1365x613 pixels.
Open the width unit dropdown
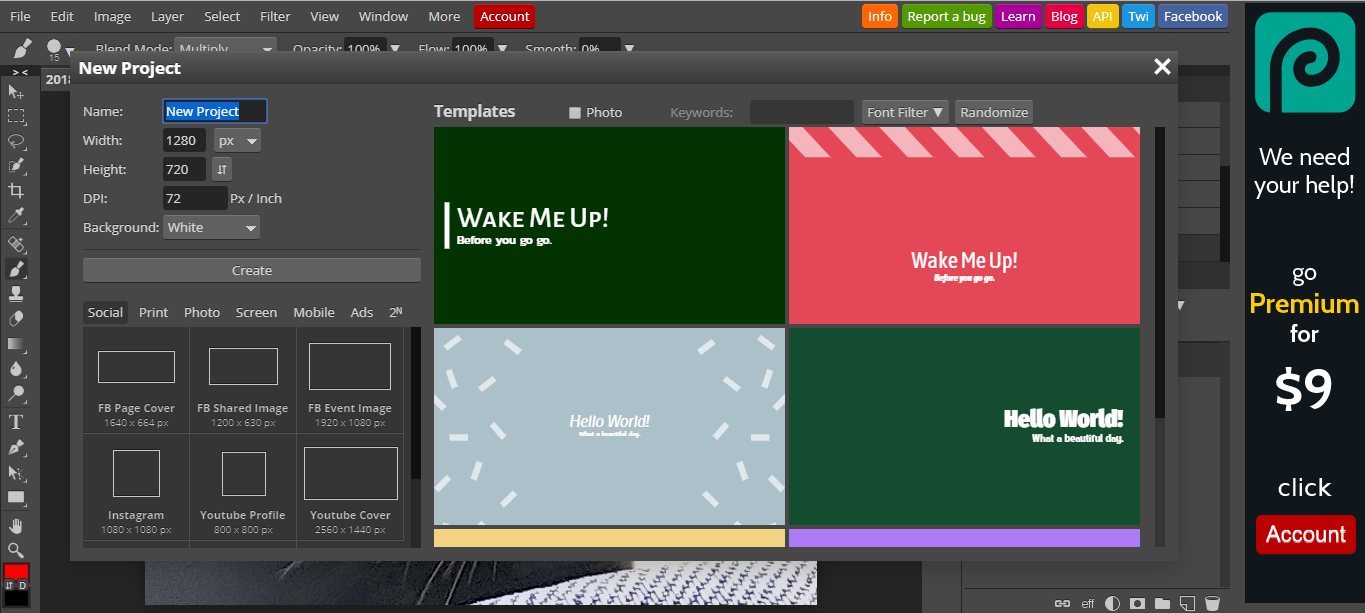[x=238, y=140]
